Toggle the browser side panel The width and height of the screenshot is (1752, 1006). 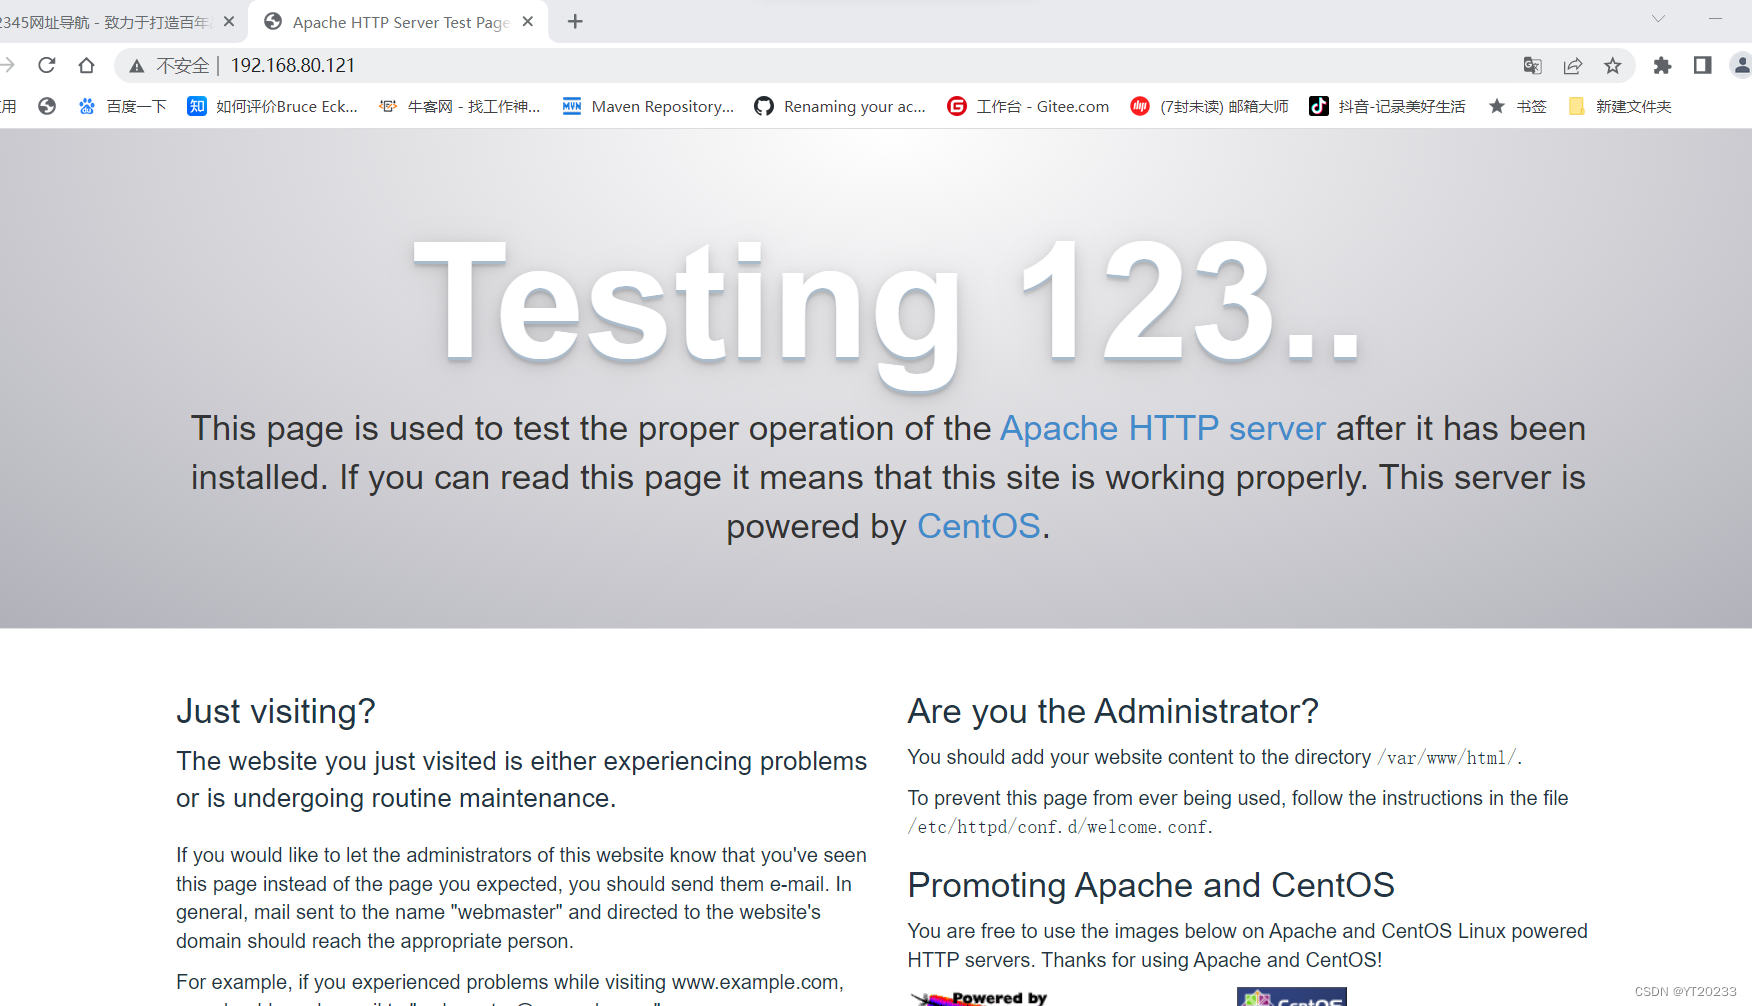(1702, 65)
